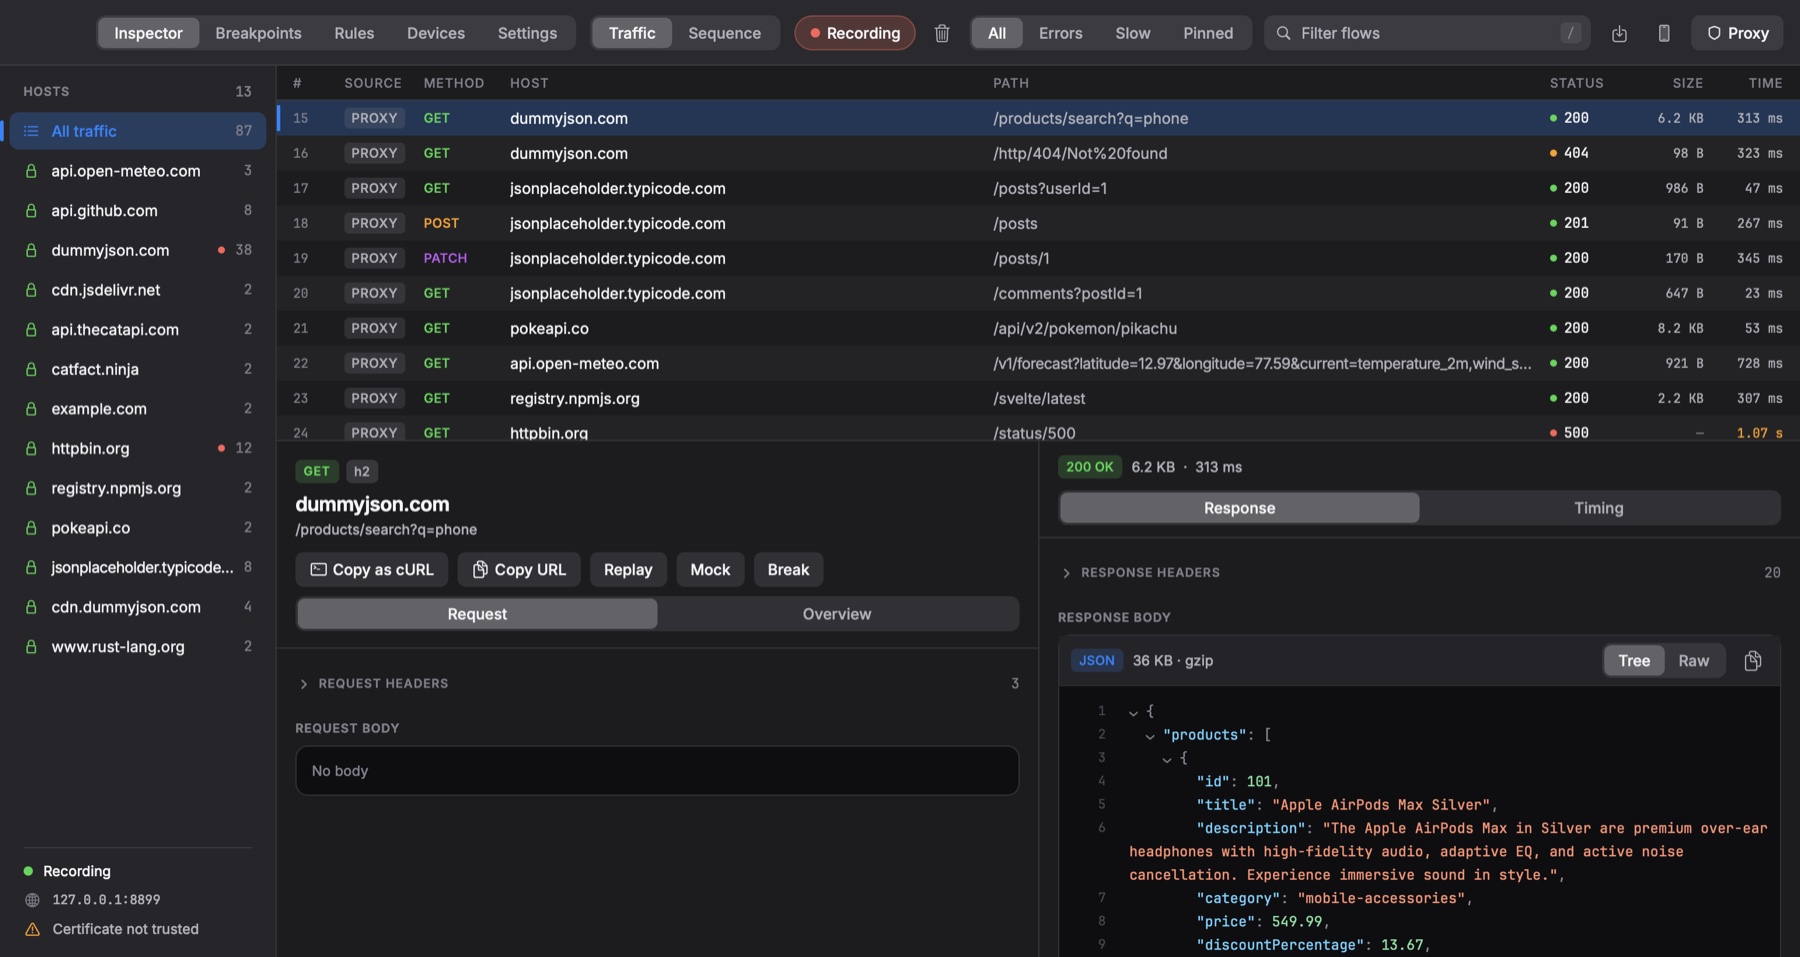Filter flows to Errors only
This screenshot has height=957, width=1800.
[x=1060, y=33]
